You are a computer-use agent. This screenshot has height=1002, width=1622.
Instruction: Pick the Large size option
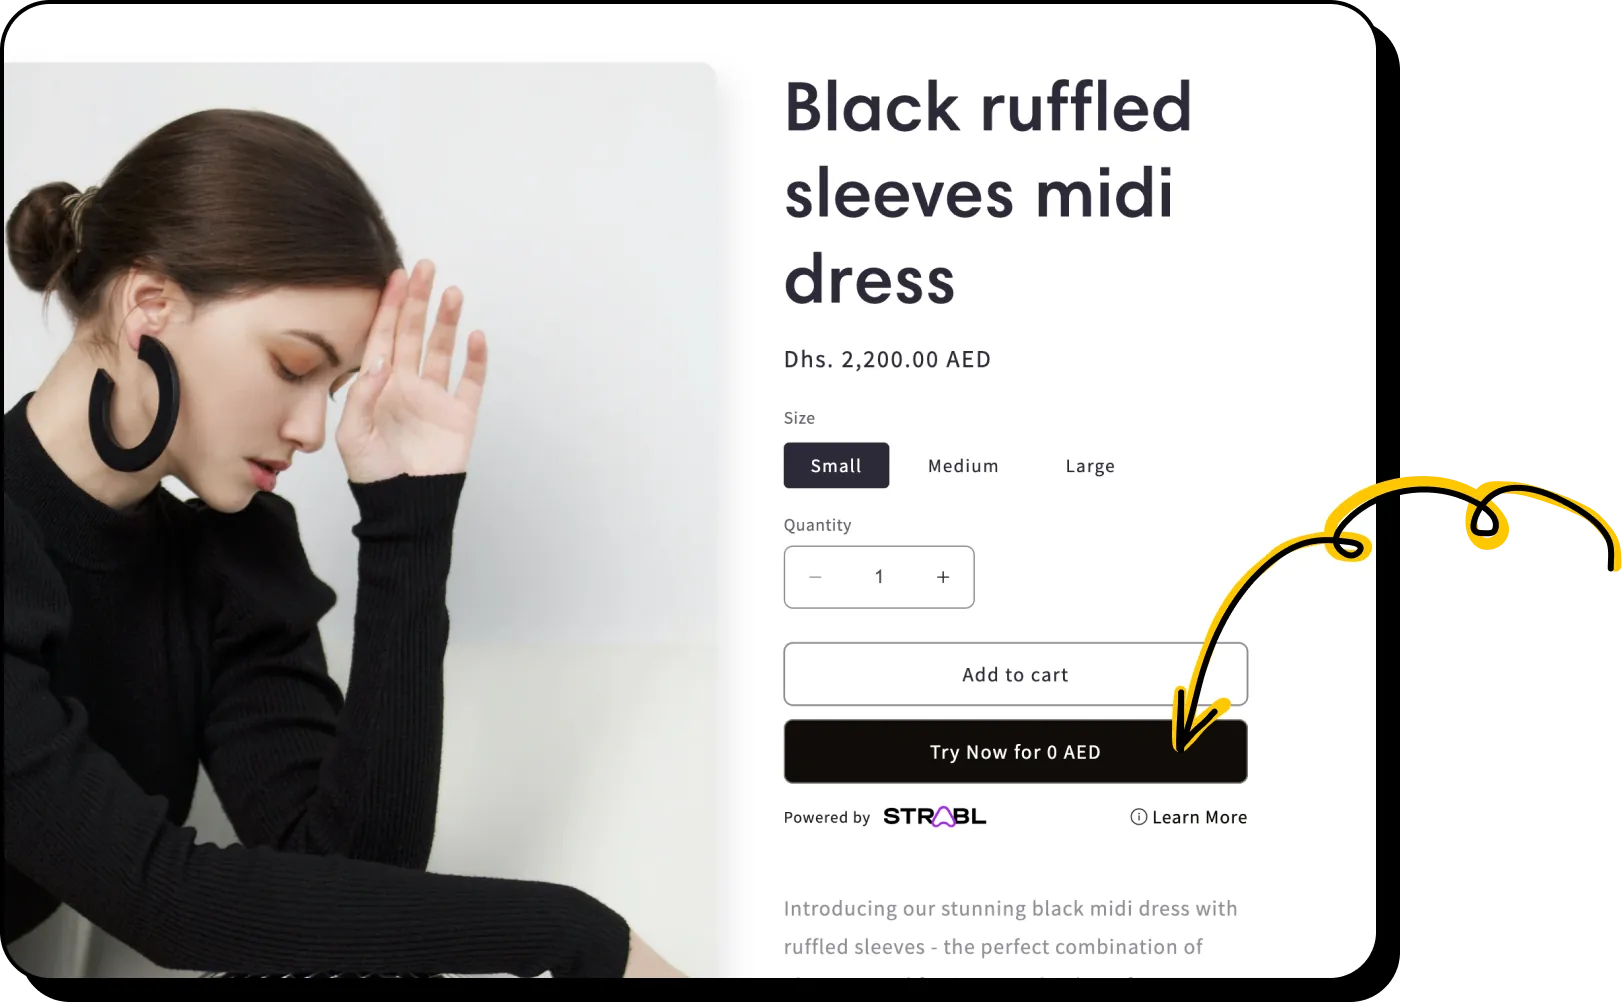(x=1090, y=466)
